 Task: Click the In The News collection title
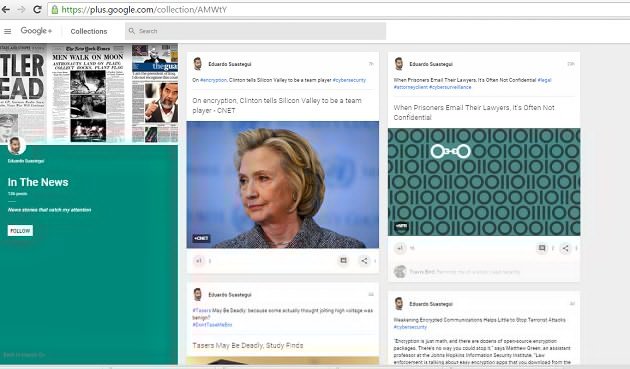[x=38, y=182]
